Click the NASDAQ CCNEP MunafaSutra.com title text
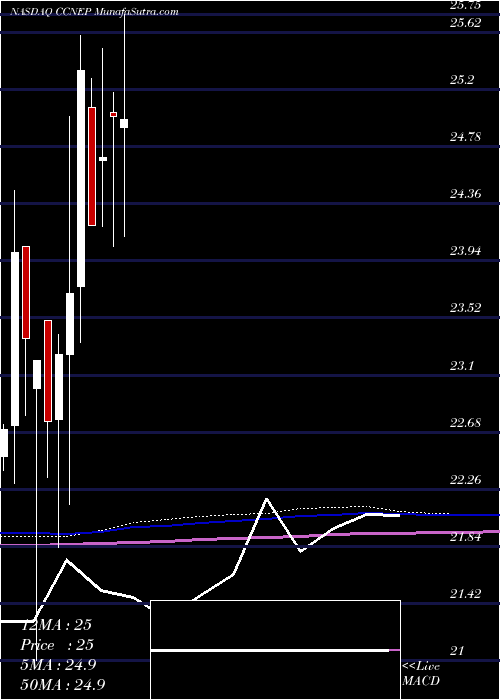Viewport: 500px width, 700px height. [93, 12]
